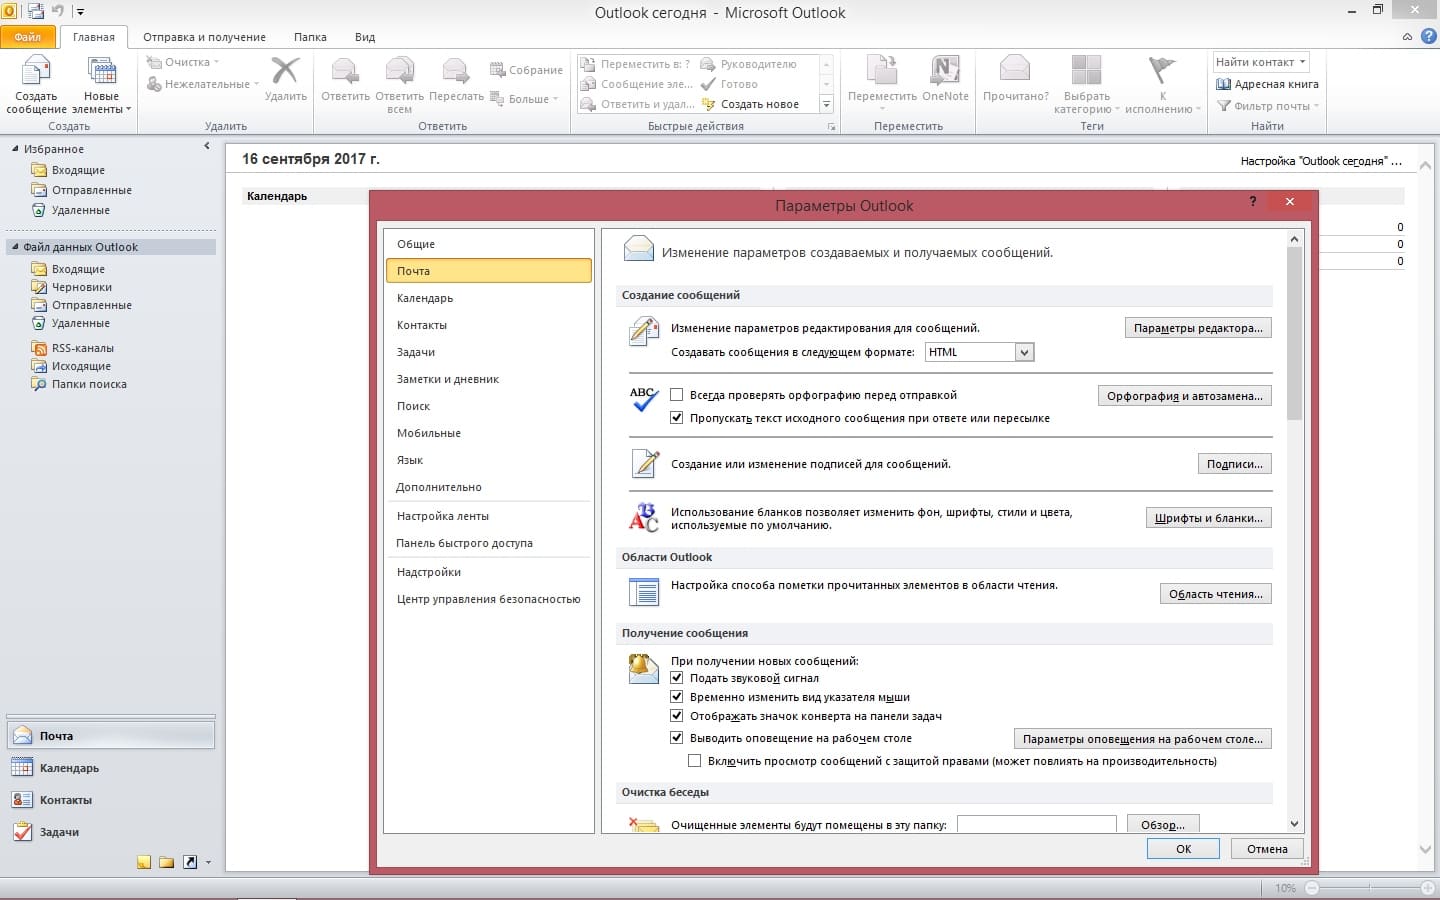Select RSS-каналы folder in tree
The height and width of the screenshot is (900, 1440).
point(83,348)
